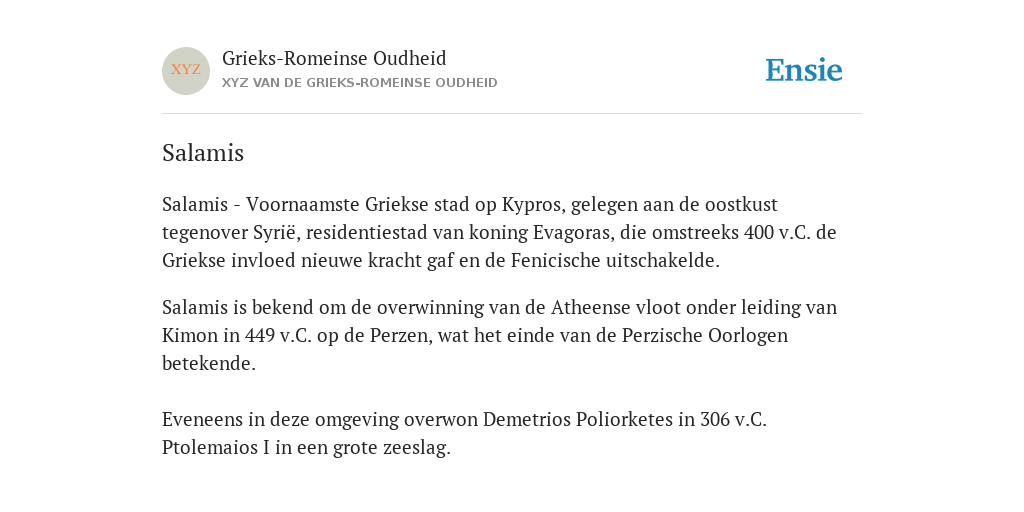This screenshot has width=1024, height=512.
Task: Click the name Demetrios Poliorketes
Action: (x=578, y=419)
